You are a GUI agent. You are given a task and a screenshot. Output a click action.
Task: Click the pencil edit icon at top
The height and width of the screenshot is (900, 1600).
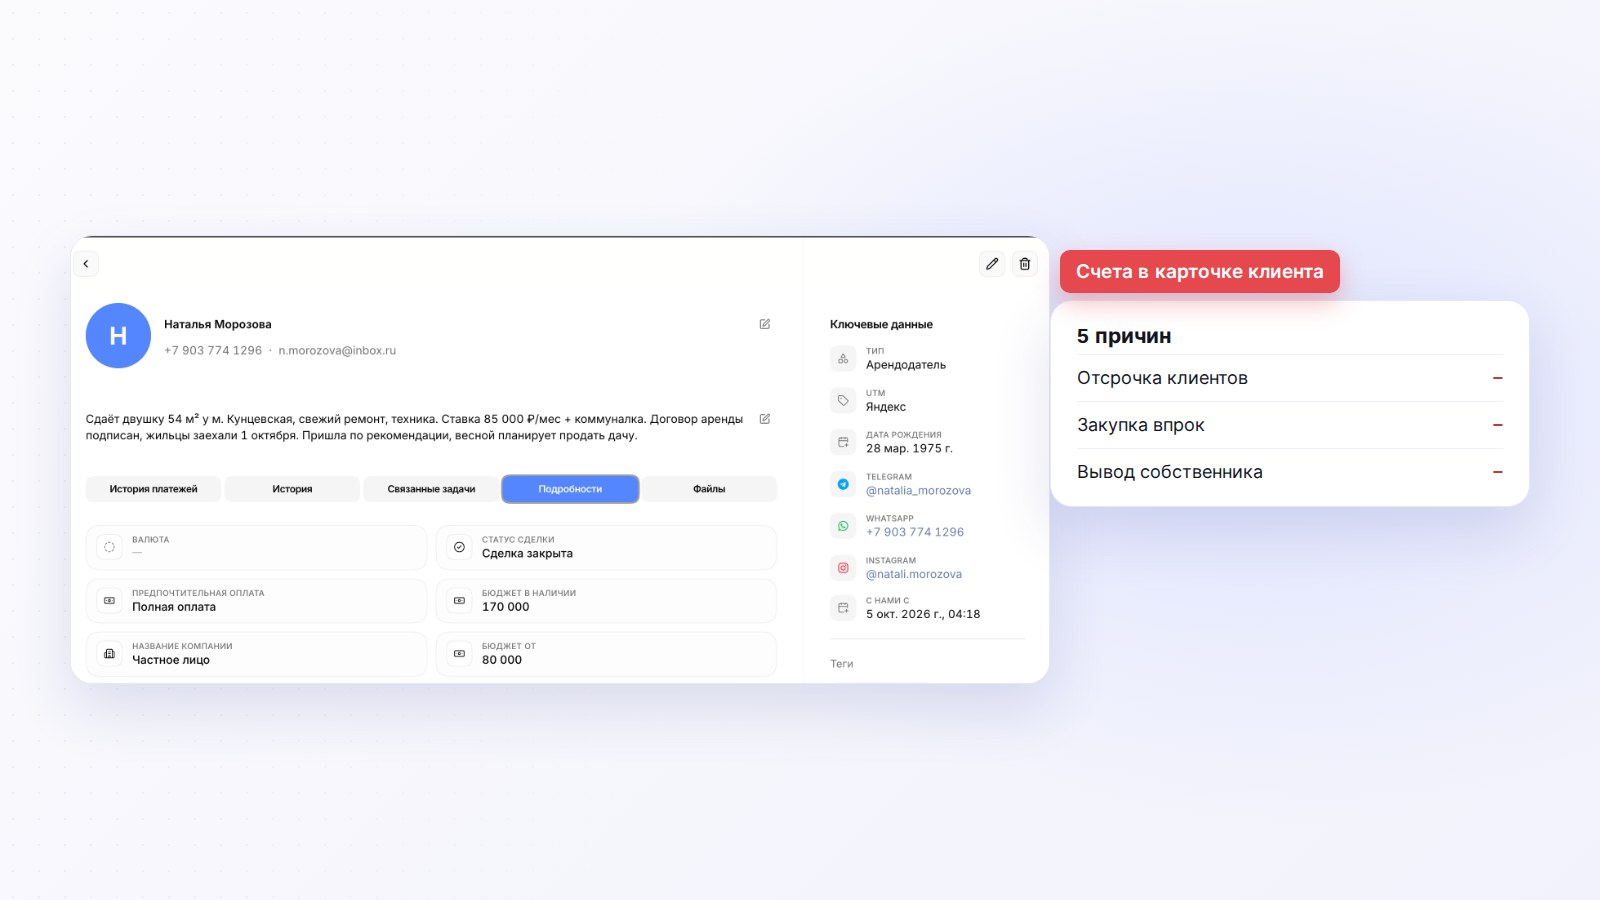click(992, 264)
